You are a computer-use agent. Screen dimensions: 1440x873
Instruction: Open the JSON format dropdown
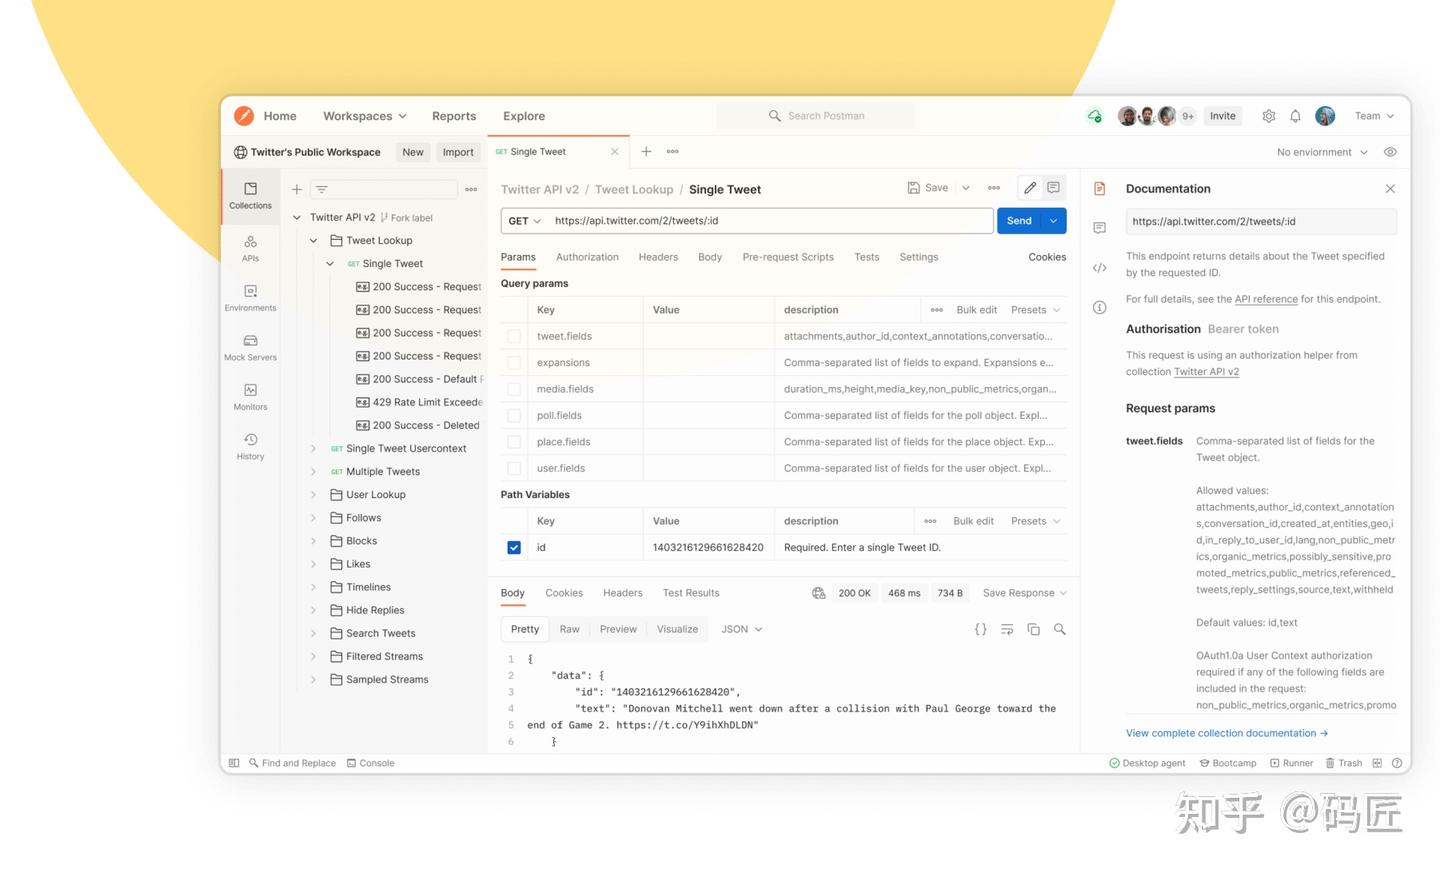click(x=742, y=629)
